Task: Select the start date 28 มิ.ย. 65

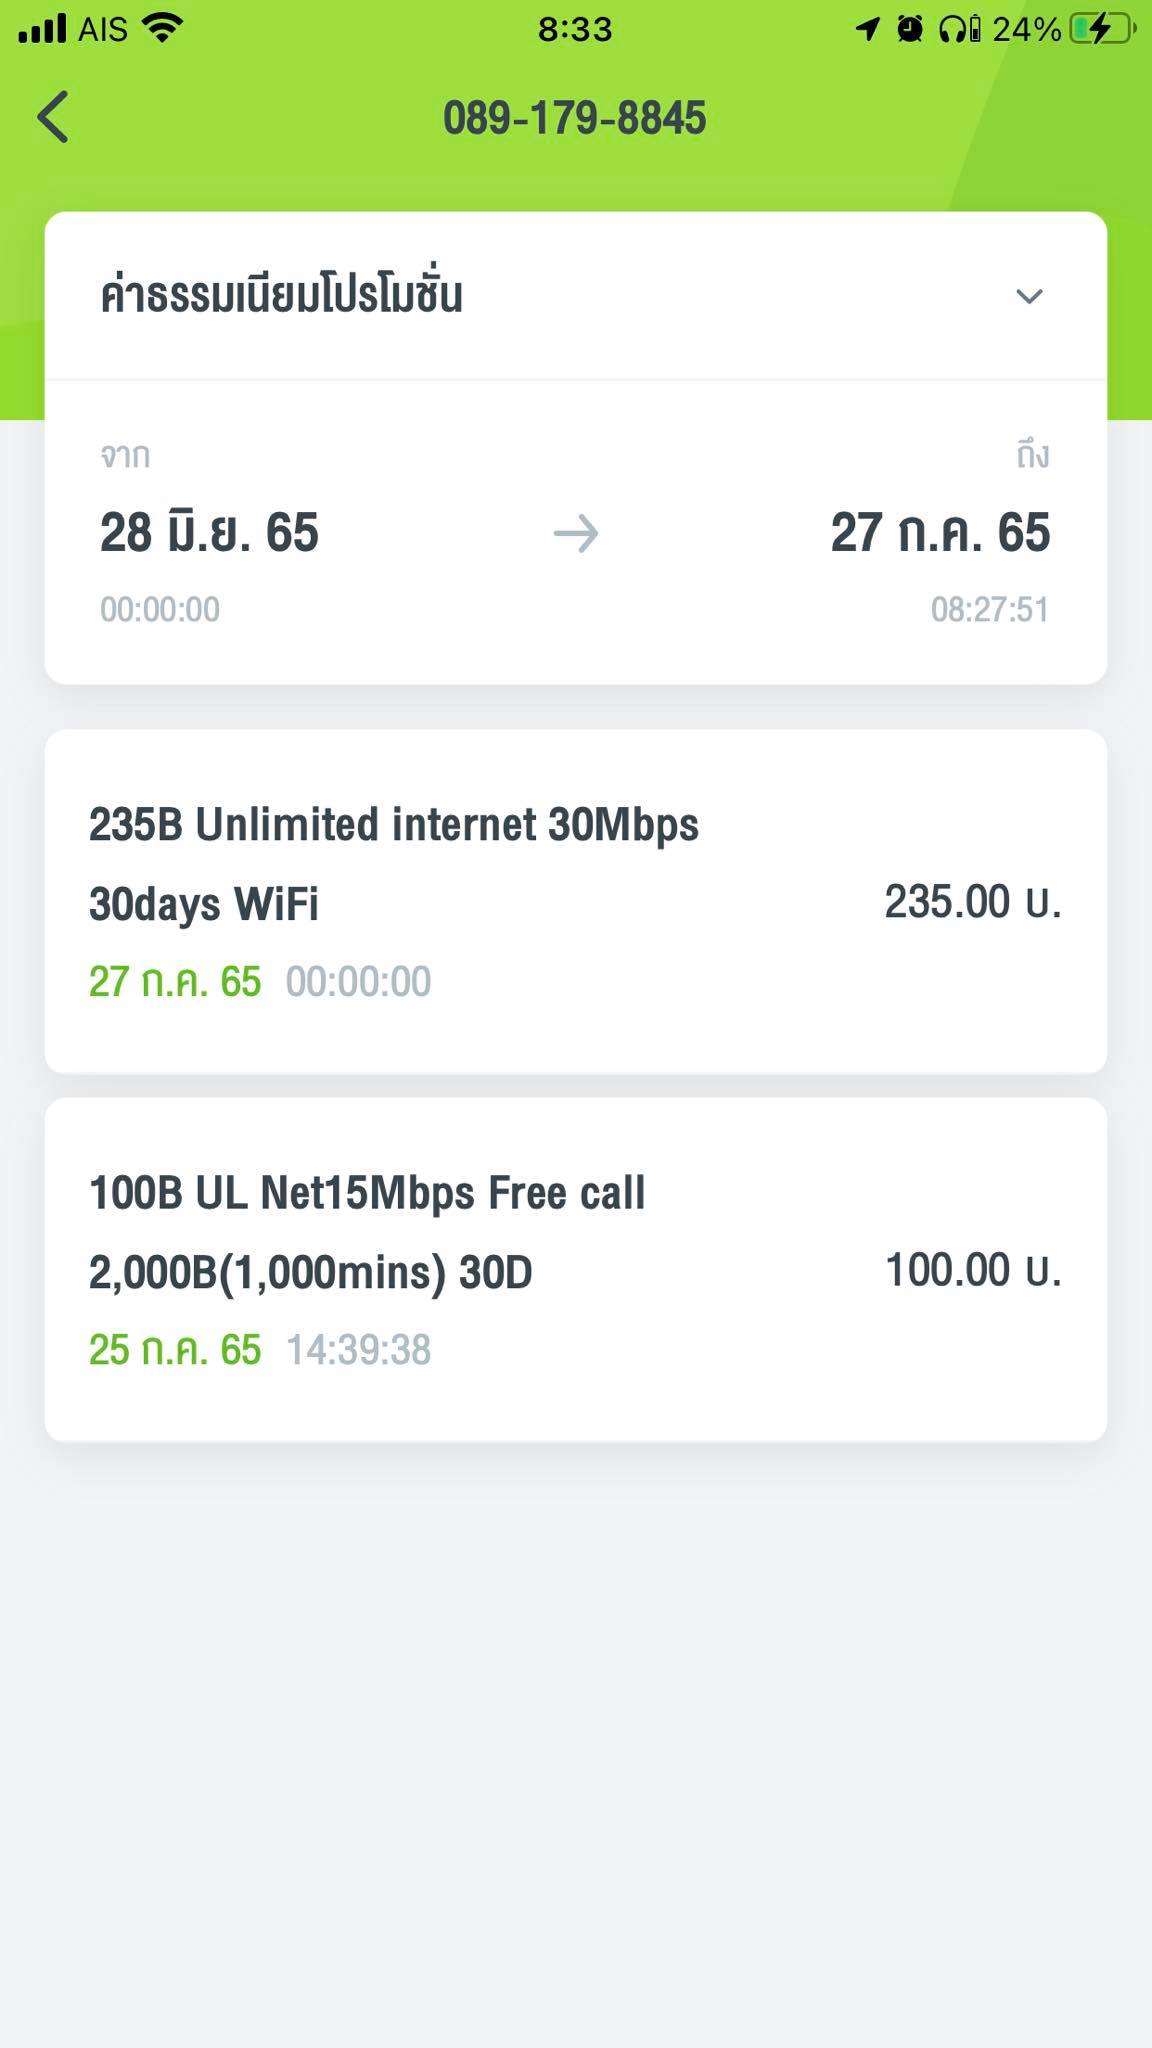Action: pyautogui.click(x=209, y=532)
